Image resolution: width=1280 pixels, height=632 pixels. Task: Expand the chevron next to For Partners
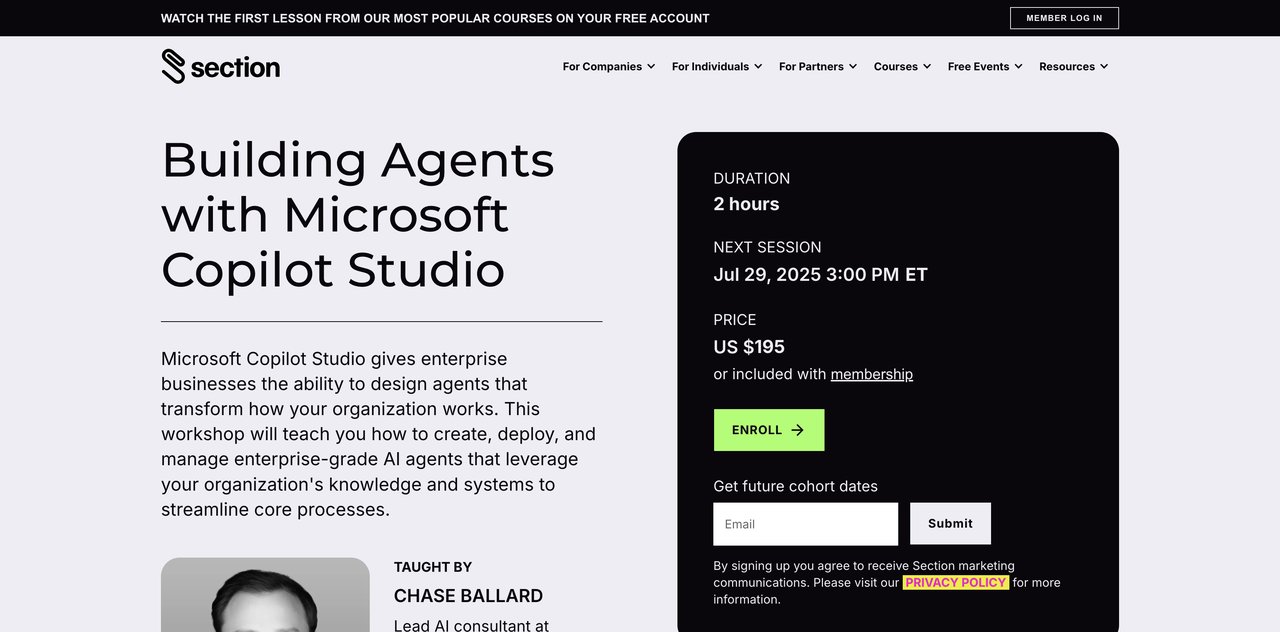853,67
